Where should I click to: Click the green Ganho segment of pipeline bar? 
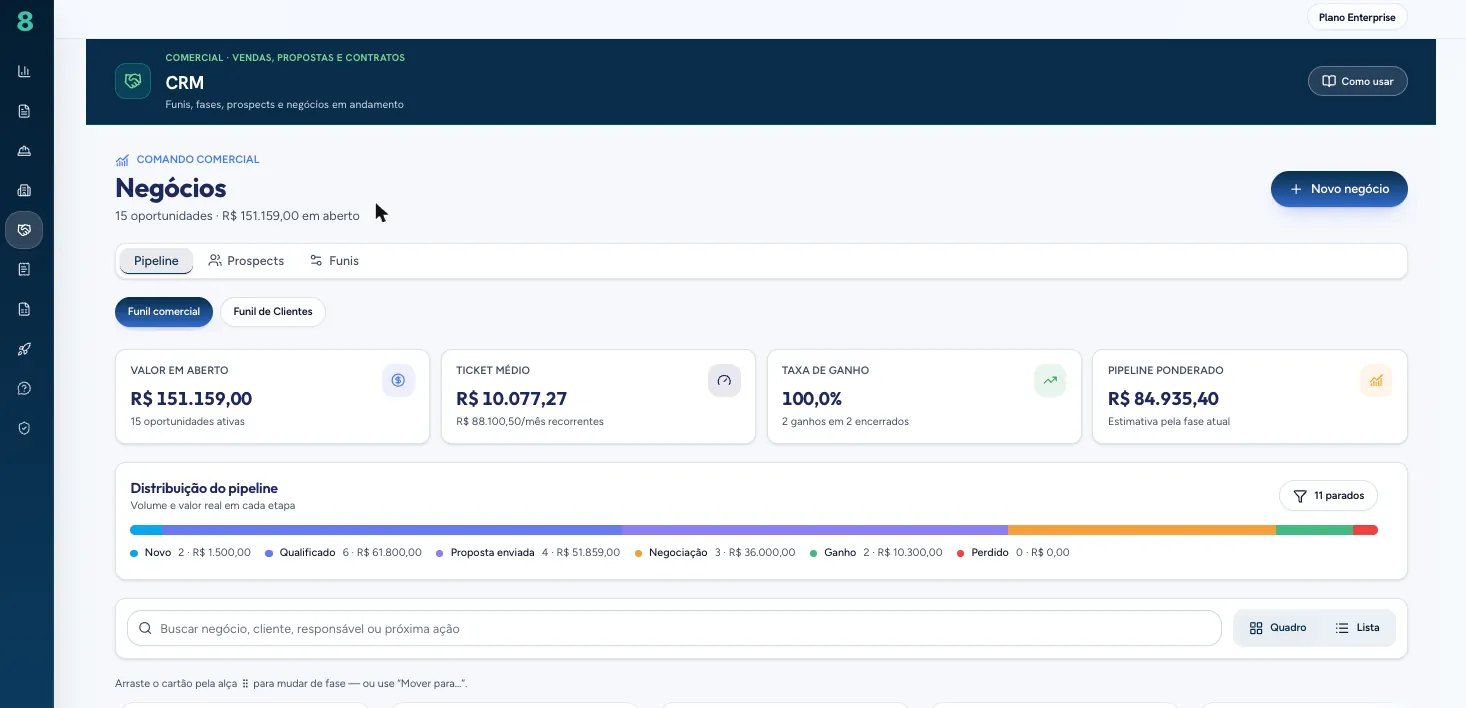1314,530
